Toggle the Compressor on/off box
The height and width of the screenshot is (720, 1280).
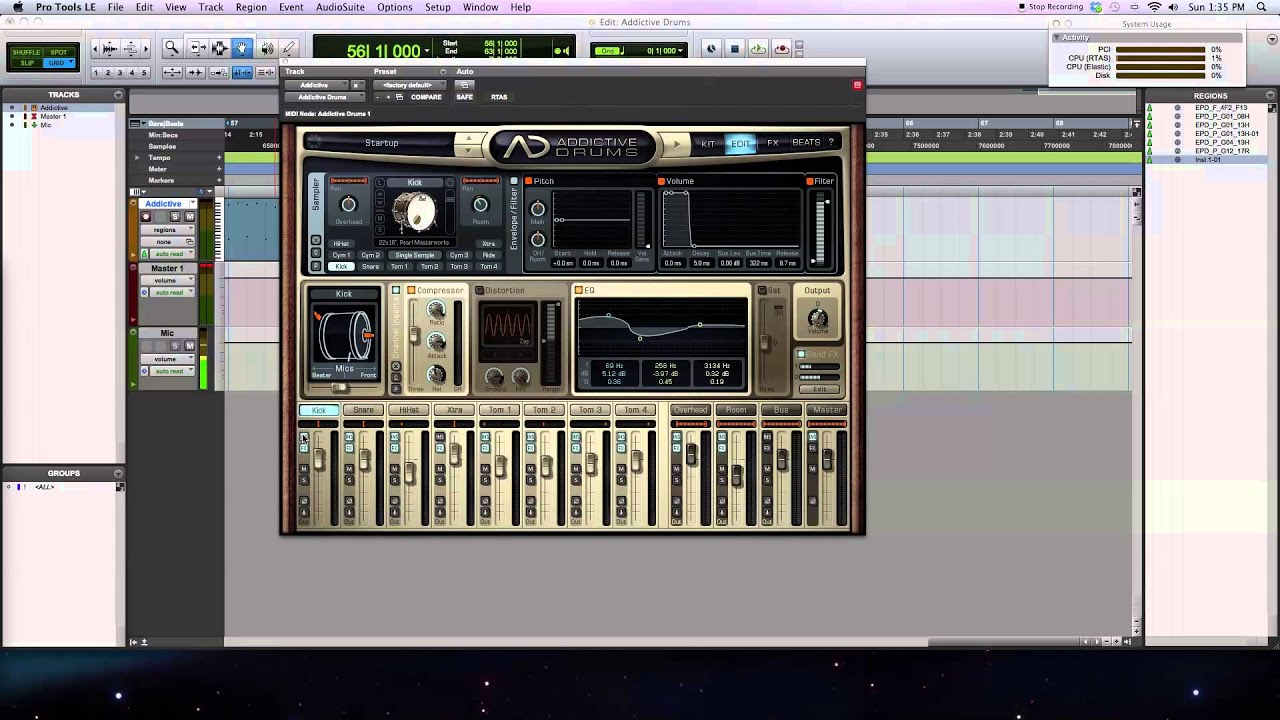[x=411, y=291]
